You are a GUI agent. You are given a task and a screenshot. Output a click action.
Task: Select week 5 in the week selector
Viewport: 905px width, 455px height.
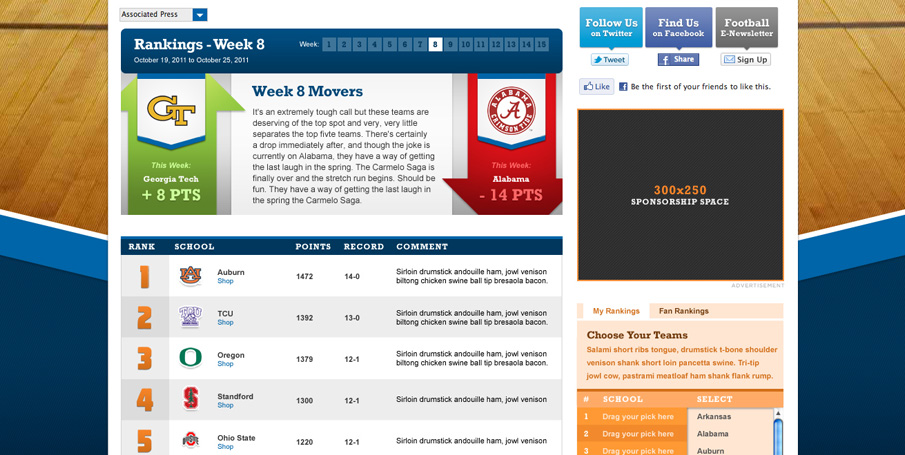pos(390,44)
